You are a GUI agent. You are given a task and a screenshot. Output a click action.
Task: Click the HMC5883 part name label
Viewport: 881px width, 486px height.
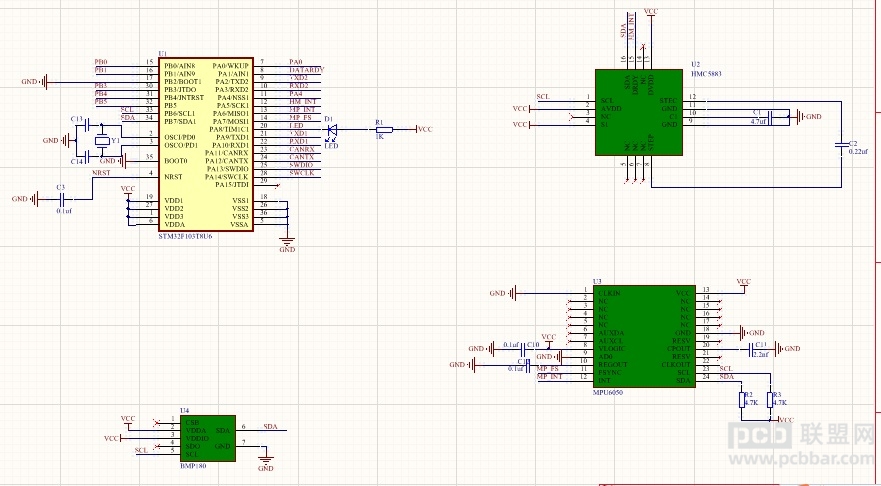(706, 74)
